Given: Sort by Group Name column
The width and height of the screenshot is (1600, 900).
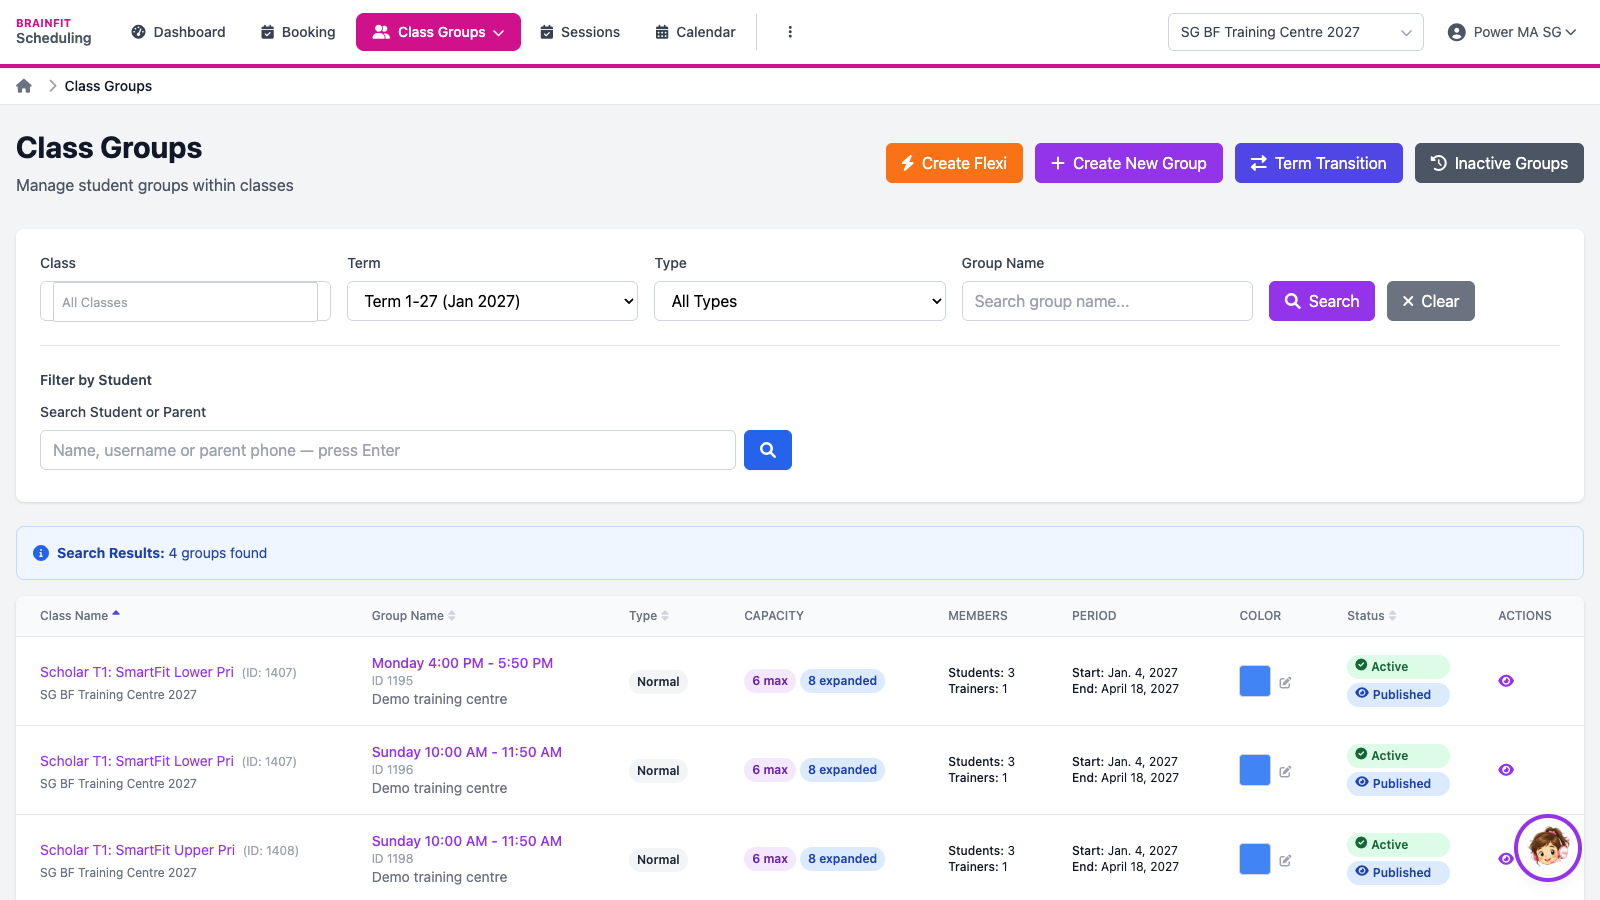Looking at the screenshot, I should click(414, 616).
